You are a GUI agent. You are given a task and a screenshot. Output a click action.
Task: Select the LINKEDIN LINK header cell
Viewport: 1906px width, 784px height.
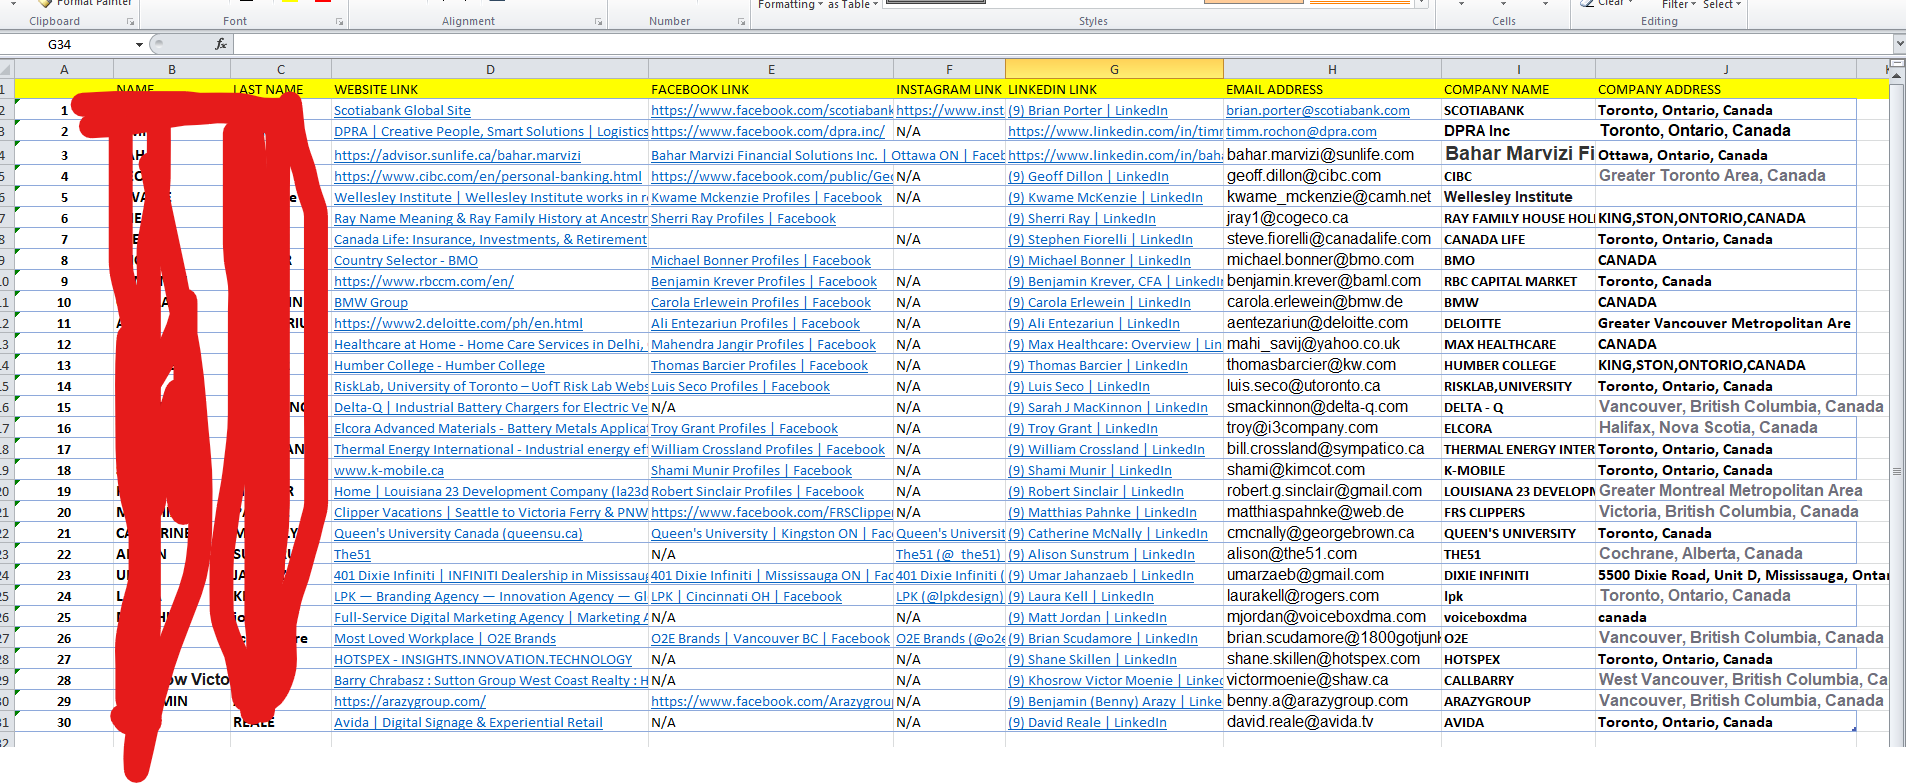(1114, 90)
